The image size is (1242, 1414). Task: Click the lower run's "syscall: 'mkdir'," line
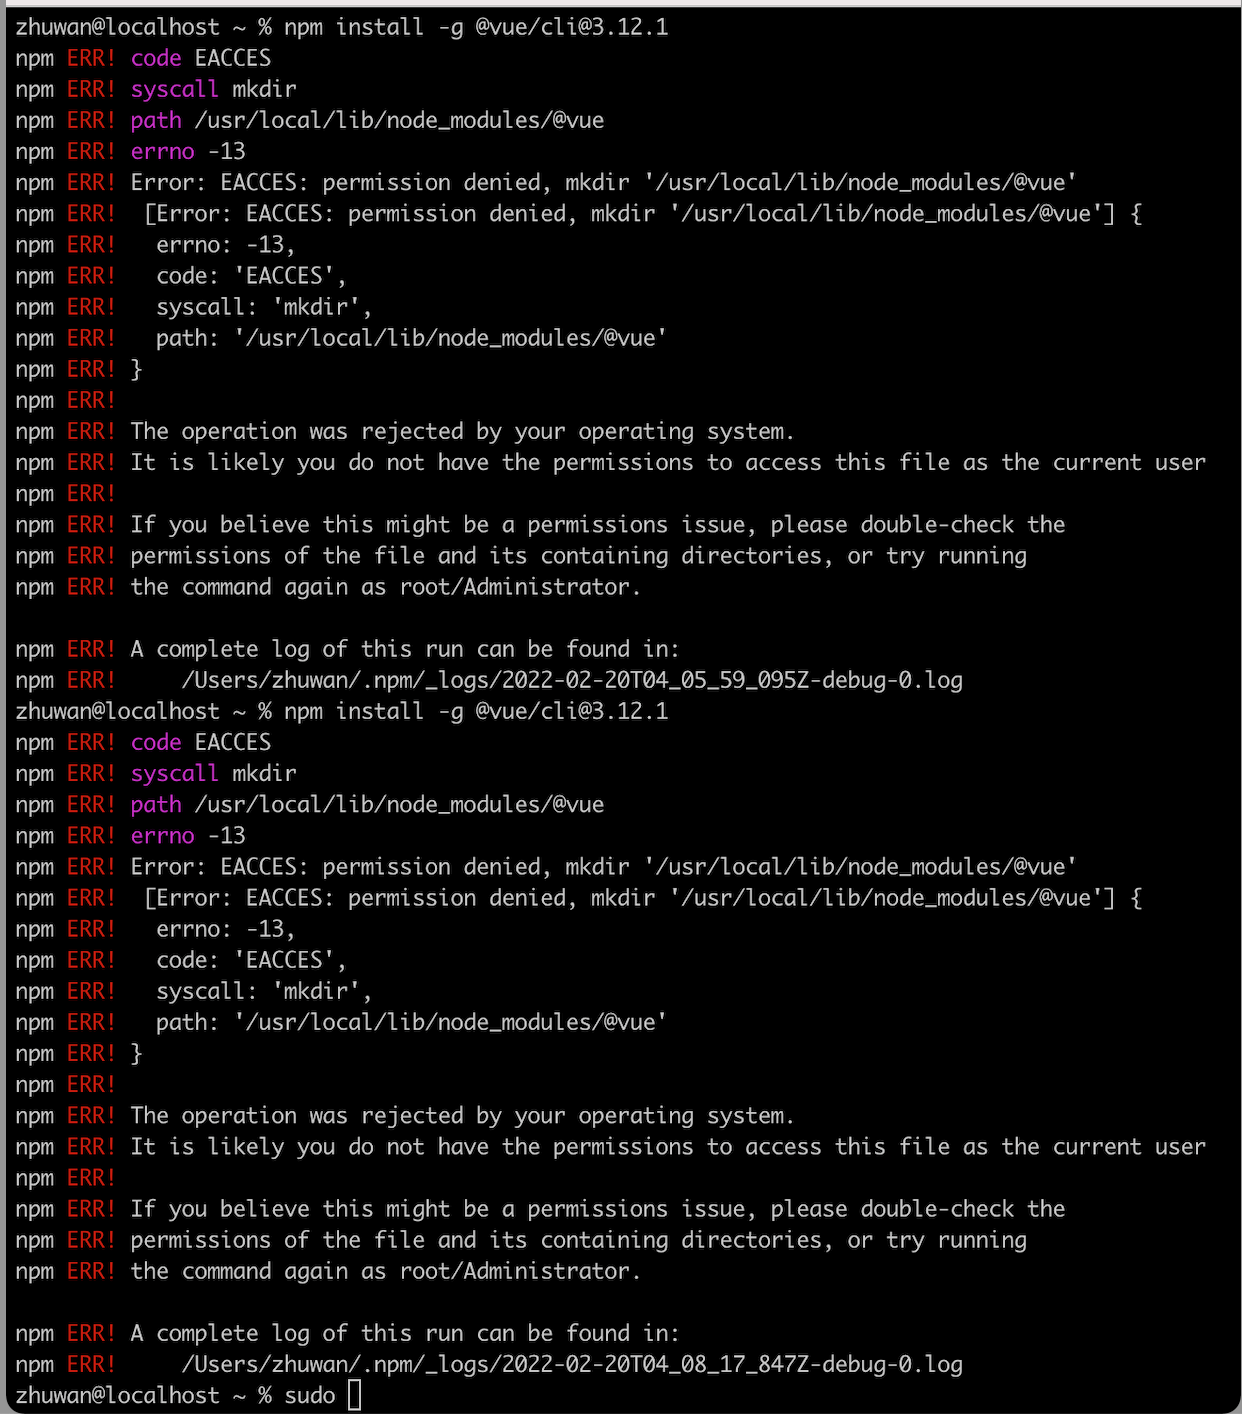click(x=264, y=991)
